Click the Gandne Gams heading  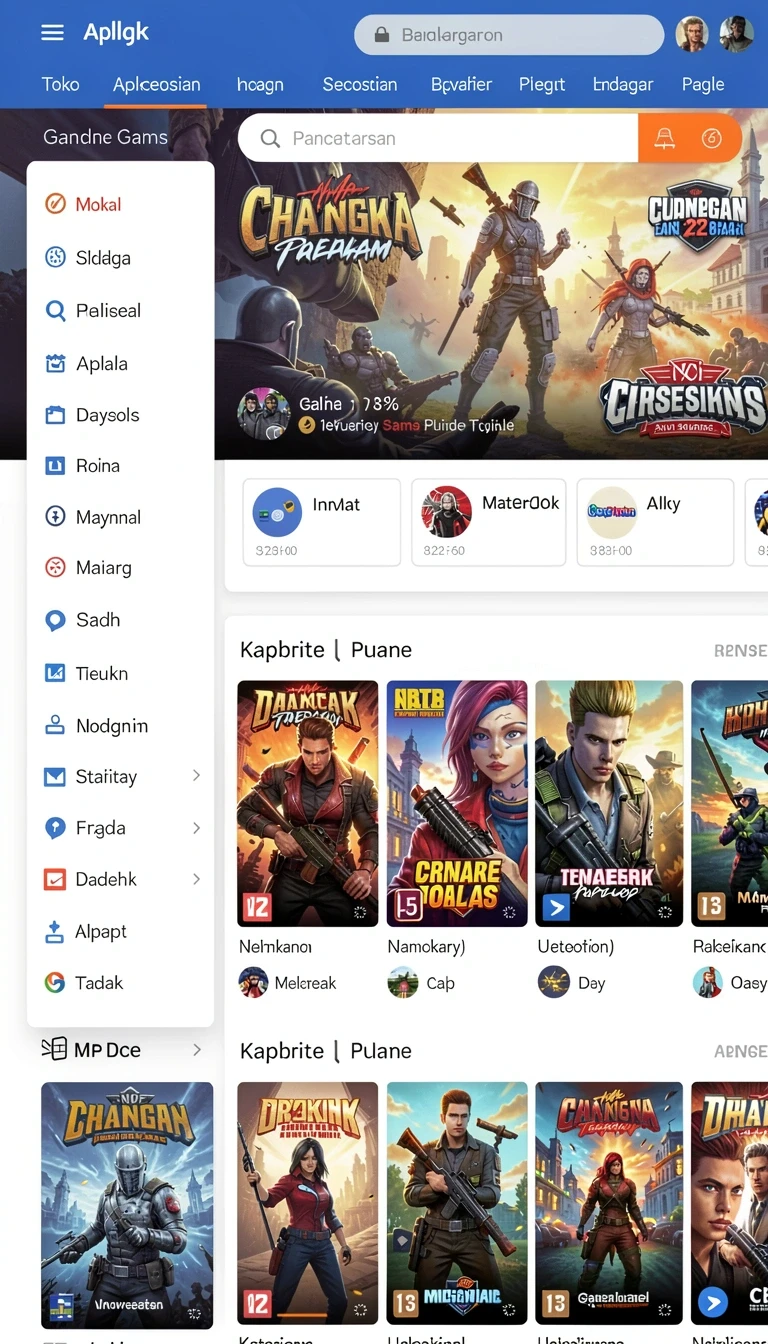pos(105,137)
